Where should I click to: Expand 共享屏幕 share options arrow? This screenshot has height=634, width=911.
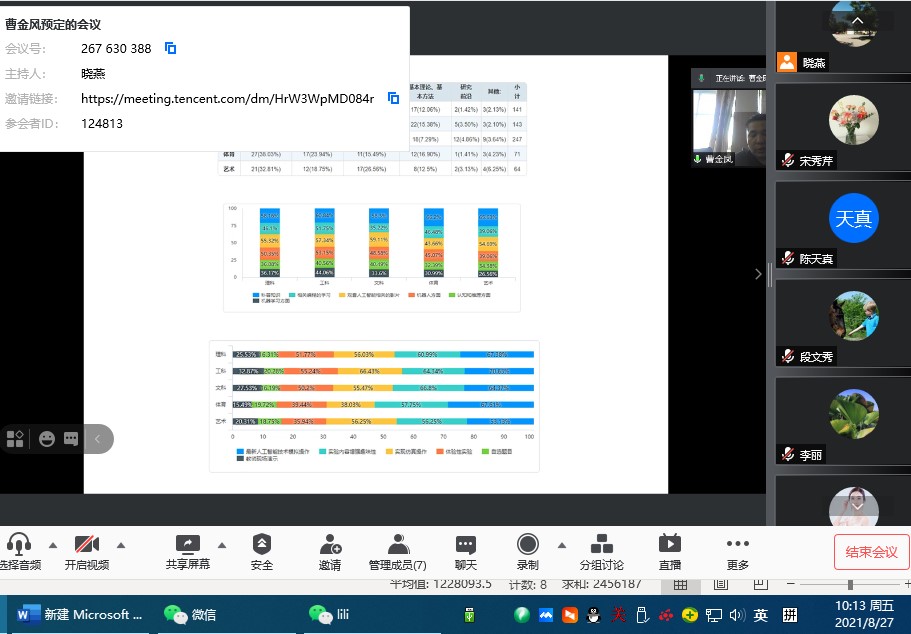coord(222,545)
